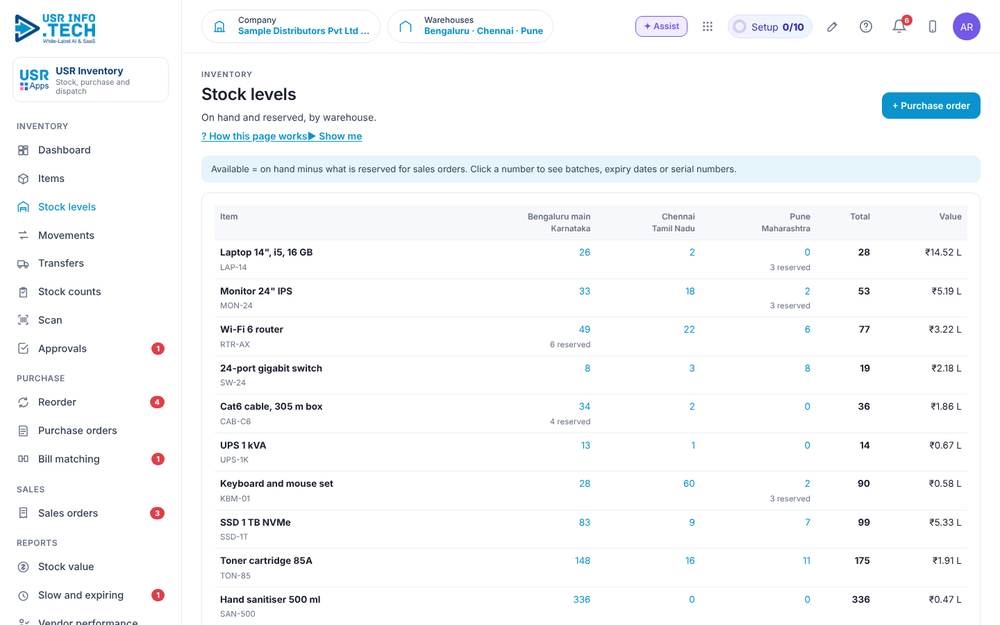Open Purchase orders menu item
1000x625 pixels.
click(77, 430)
